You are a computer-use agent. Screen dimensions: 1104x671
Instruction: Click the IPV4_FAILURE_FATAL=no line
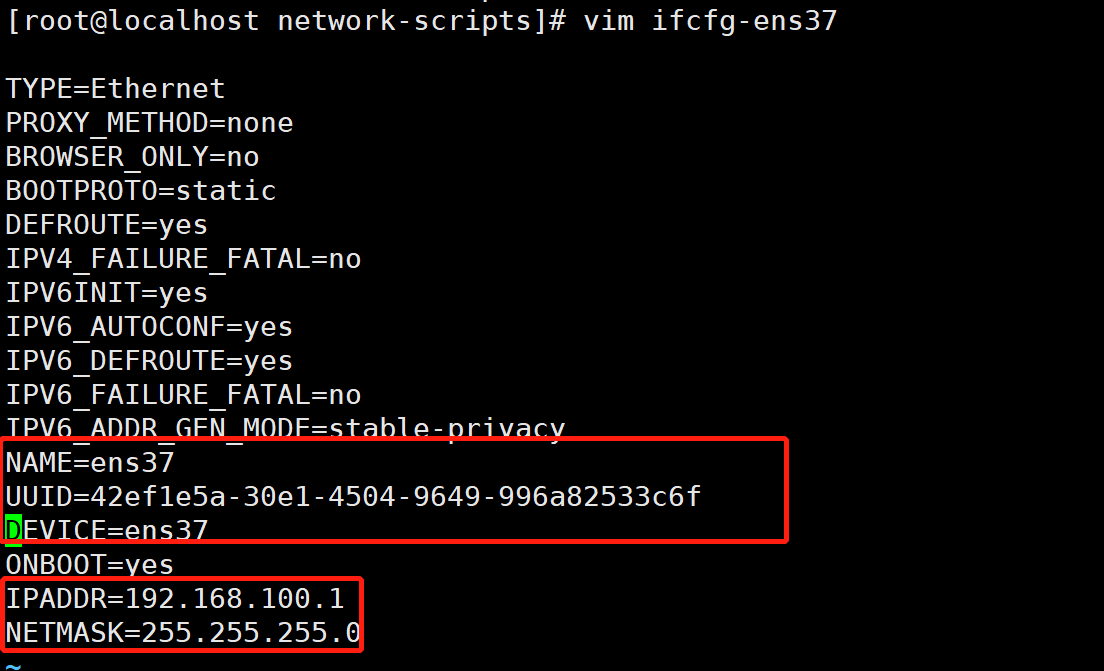coord(183,259)
